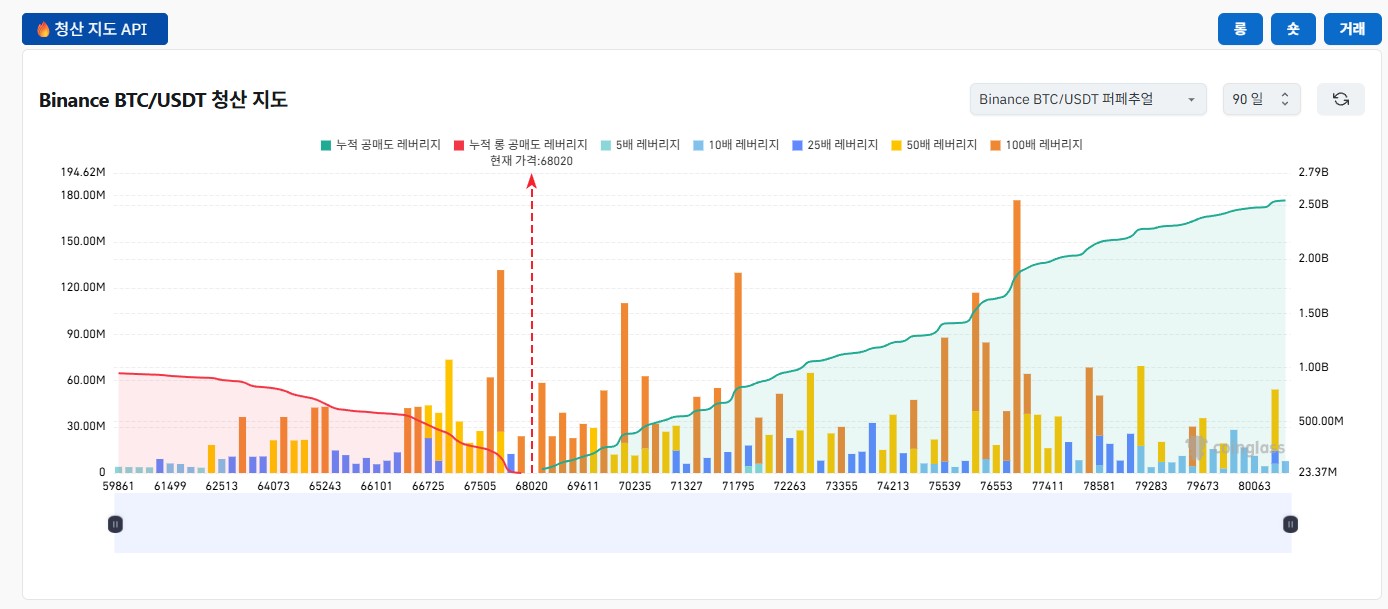Click the 71327 x-axis label
This screenshot has height=609, width=1388.
coord(687,486)
